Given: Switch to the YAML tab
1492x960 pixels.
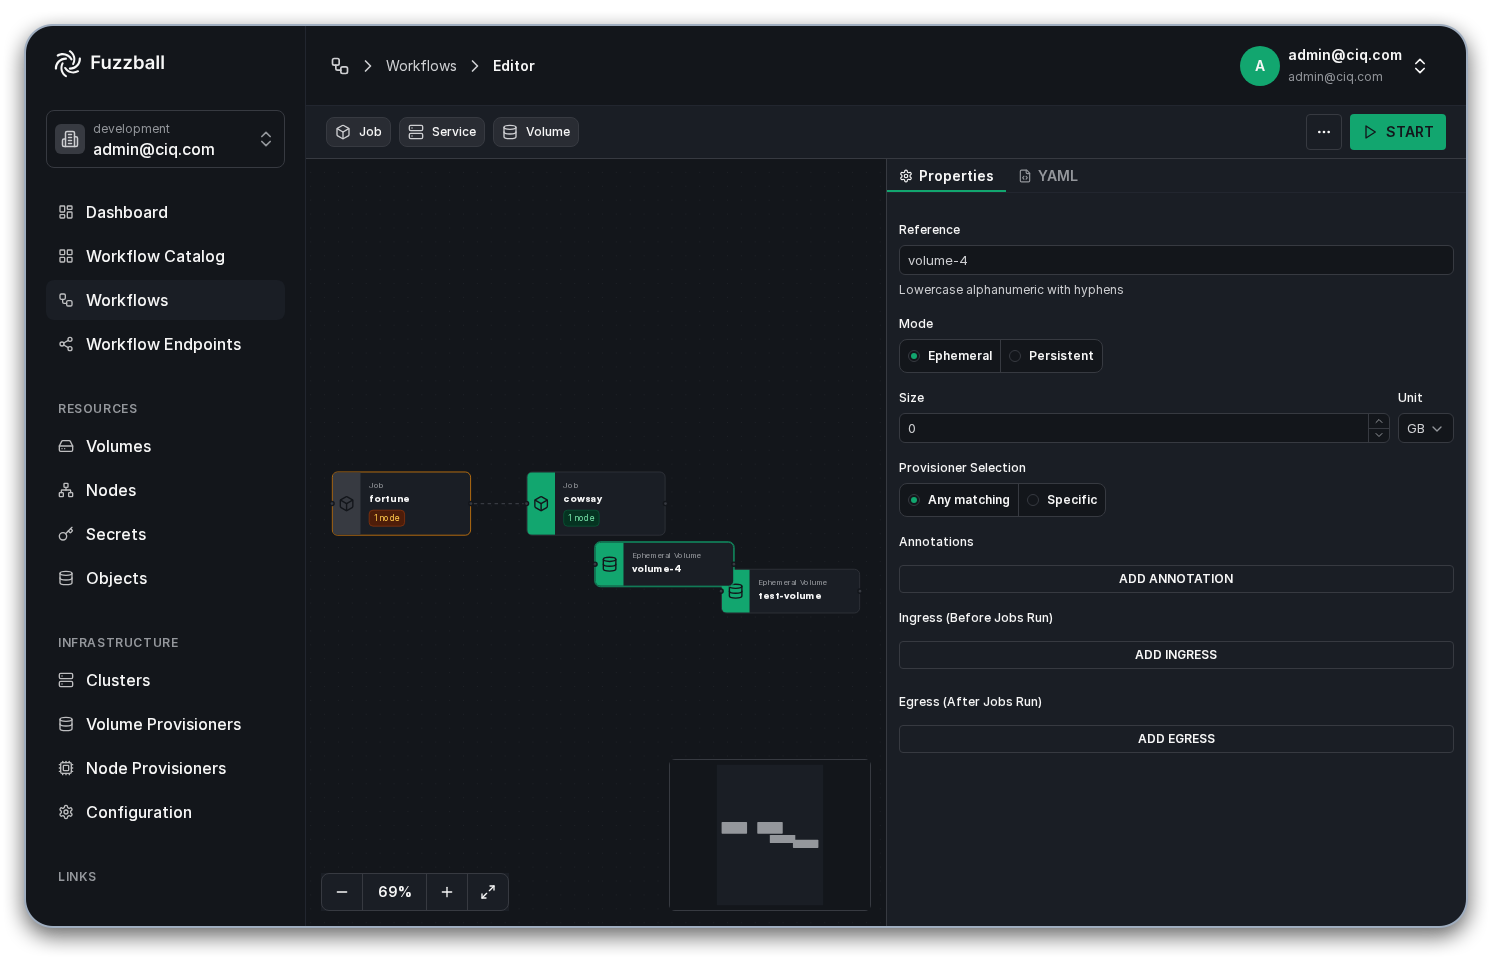Looking at the screenshot, I should [1048, 176].
